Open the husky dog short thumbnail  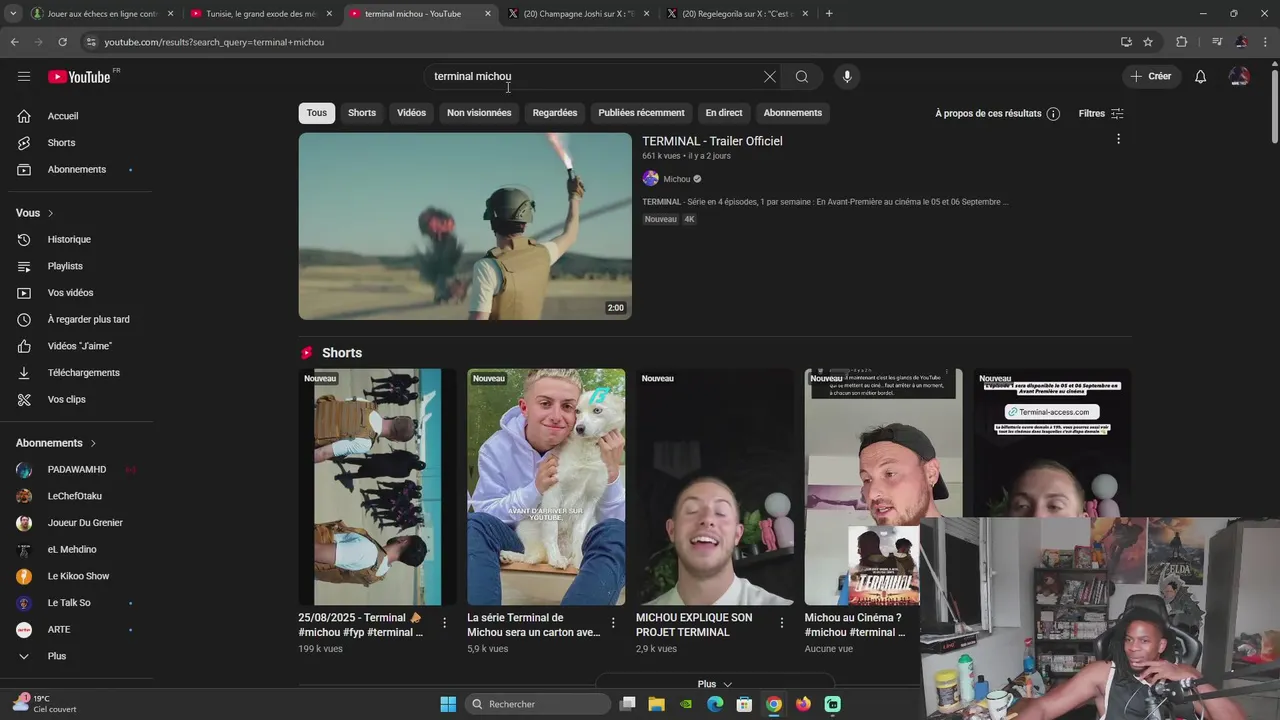pyautogui.click(x=546, y=487)
